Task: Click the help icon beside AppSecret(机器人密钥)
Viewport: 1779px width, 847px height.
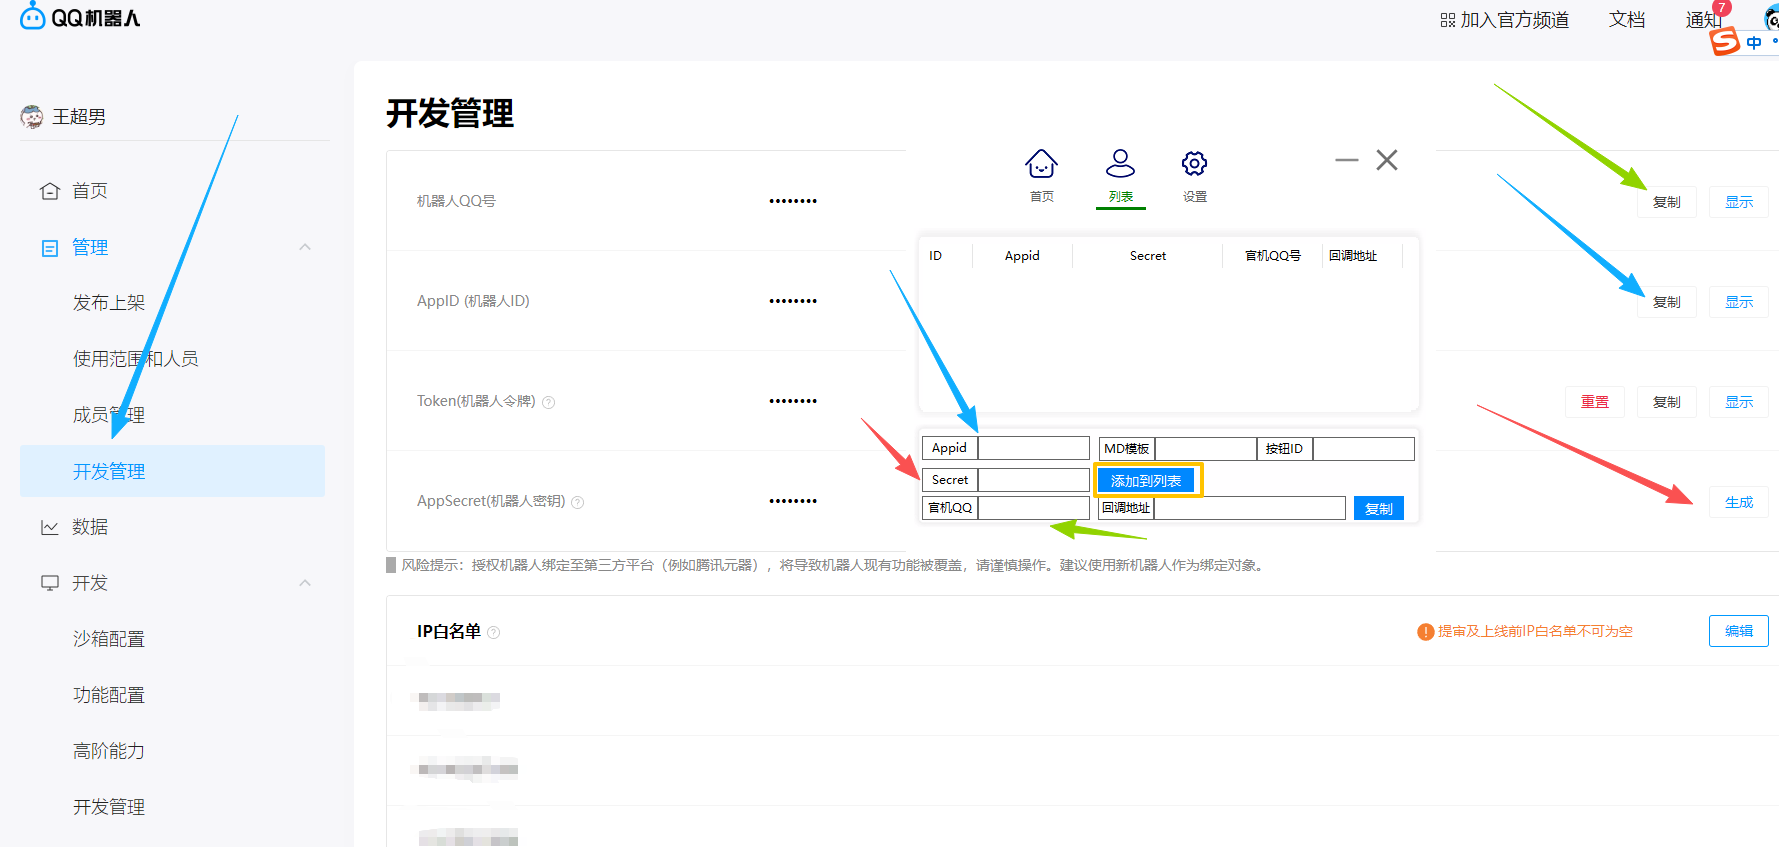Action: tap(577, 502)
